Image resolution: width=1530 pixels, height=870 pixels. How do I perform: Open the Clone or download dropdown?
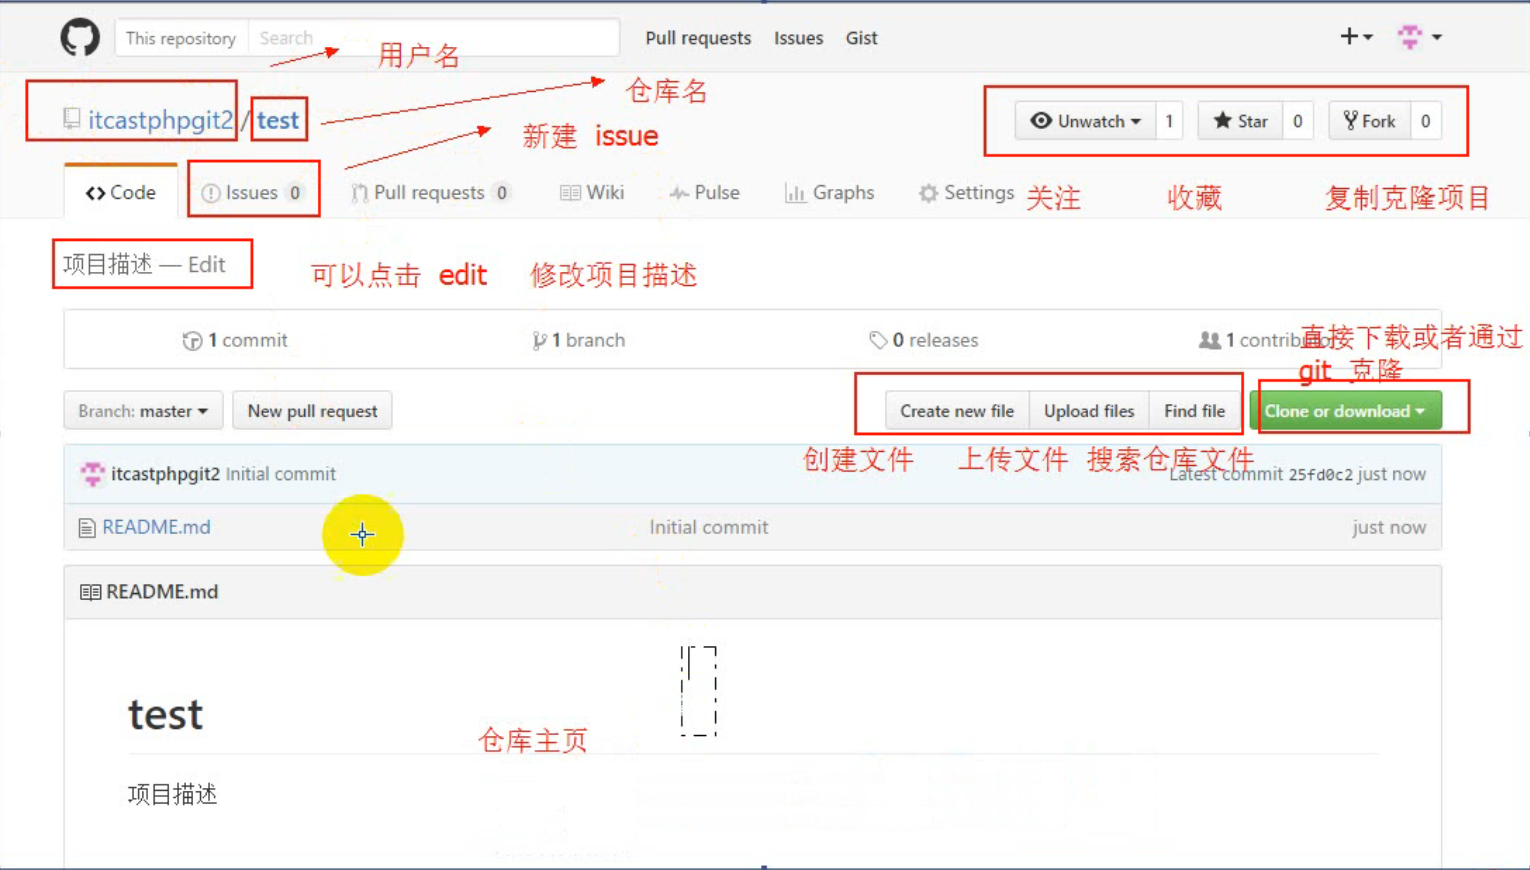click(x=1345, y=411)
